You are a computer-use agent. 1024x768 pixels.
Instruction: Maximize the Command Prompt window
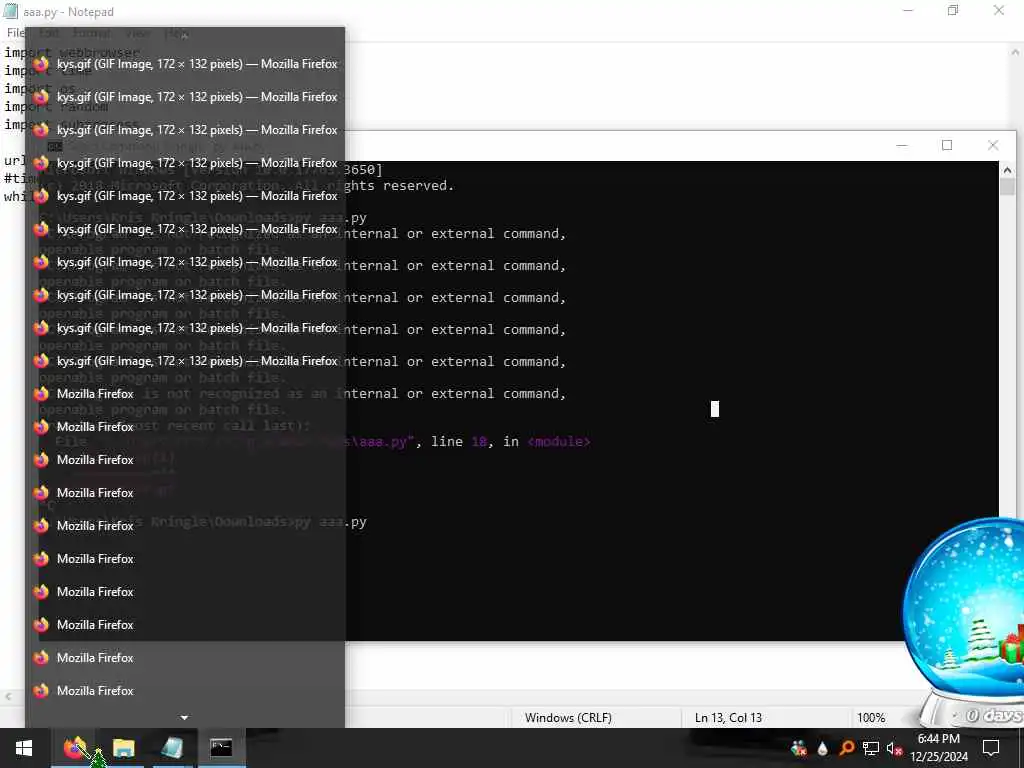tap(947, 145)
